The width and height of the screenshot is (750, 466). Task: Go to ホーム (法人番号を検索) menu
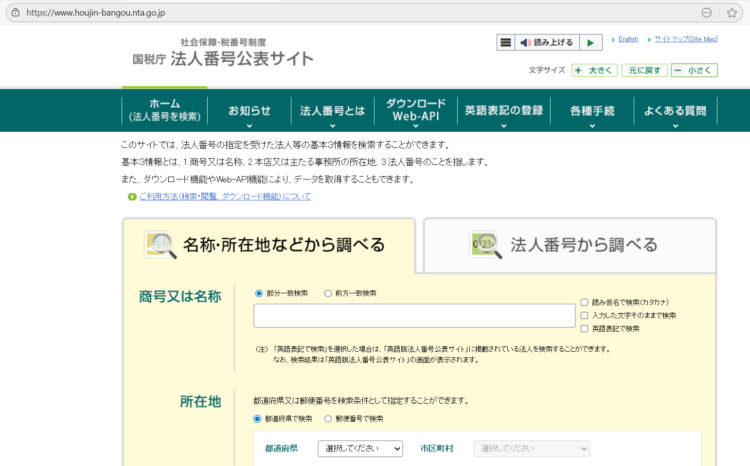(x=165, y=110)
